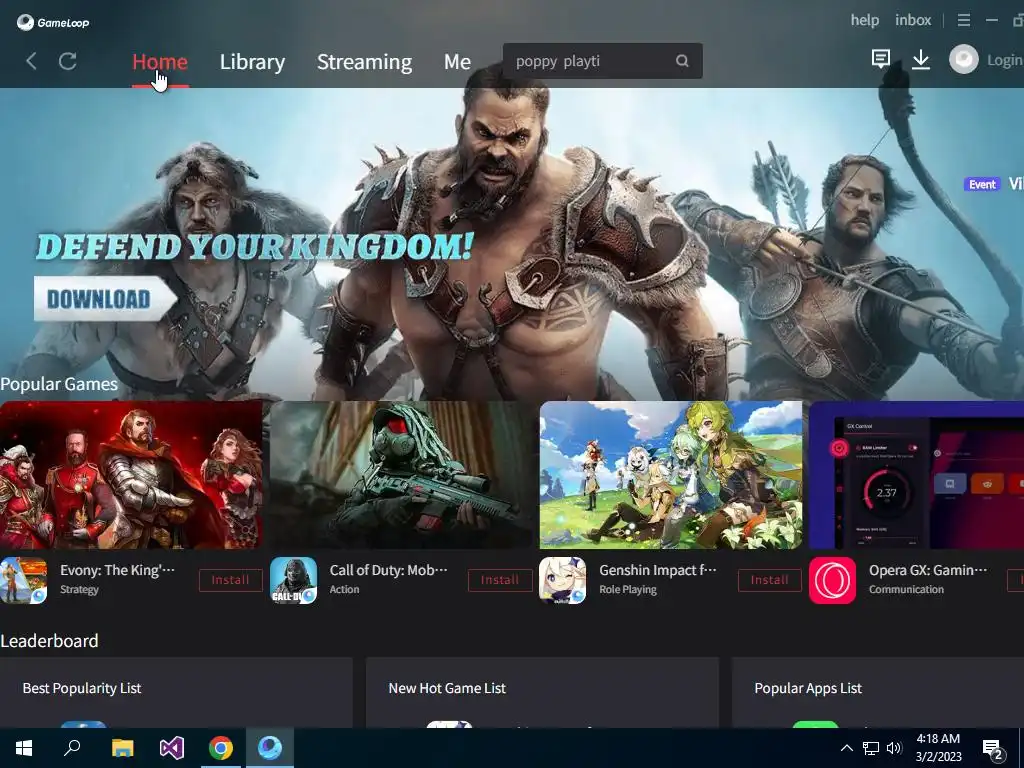Screen dimensions: 1024x768
Task: Open the Genshin Impact artwork thumbnail
Action: [x=671, y=475]
